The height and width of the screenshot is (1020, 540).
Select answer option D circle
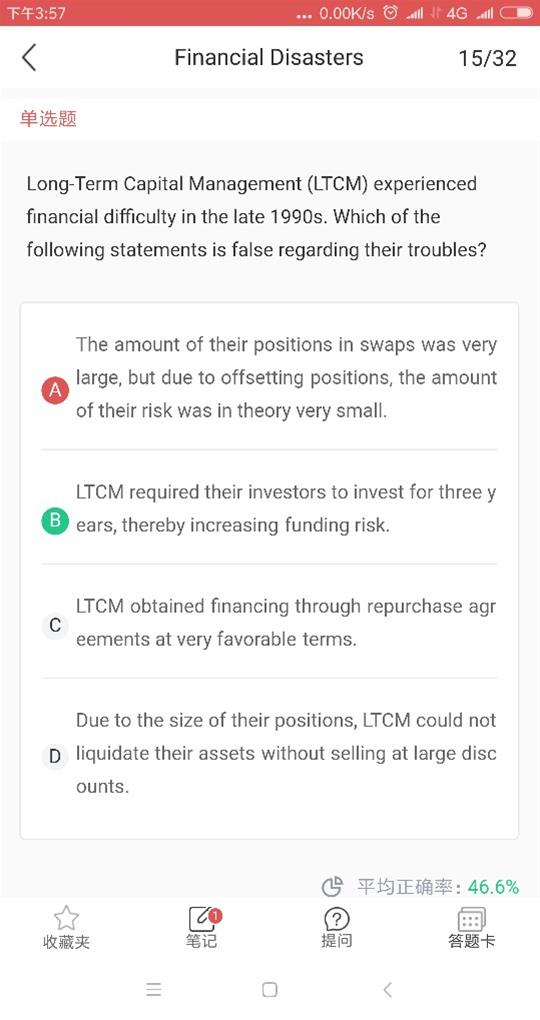pyautogui.click(x=55, y=756)
